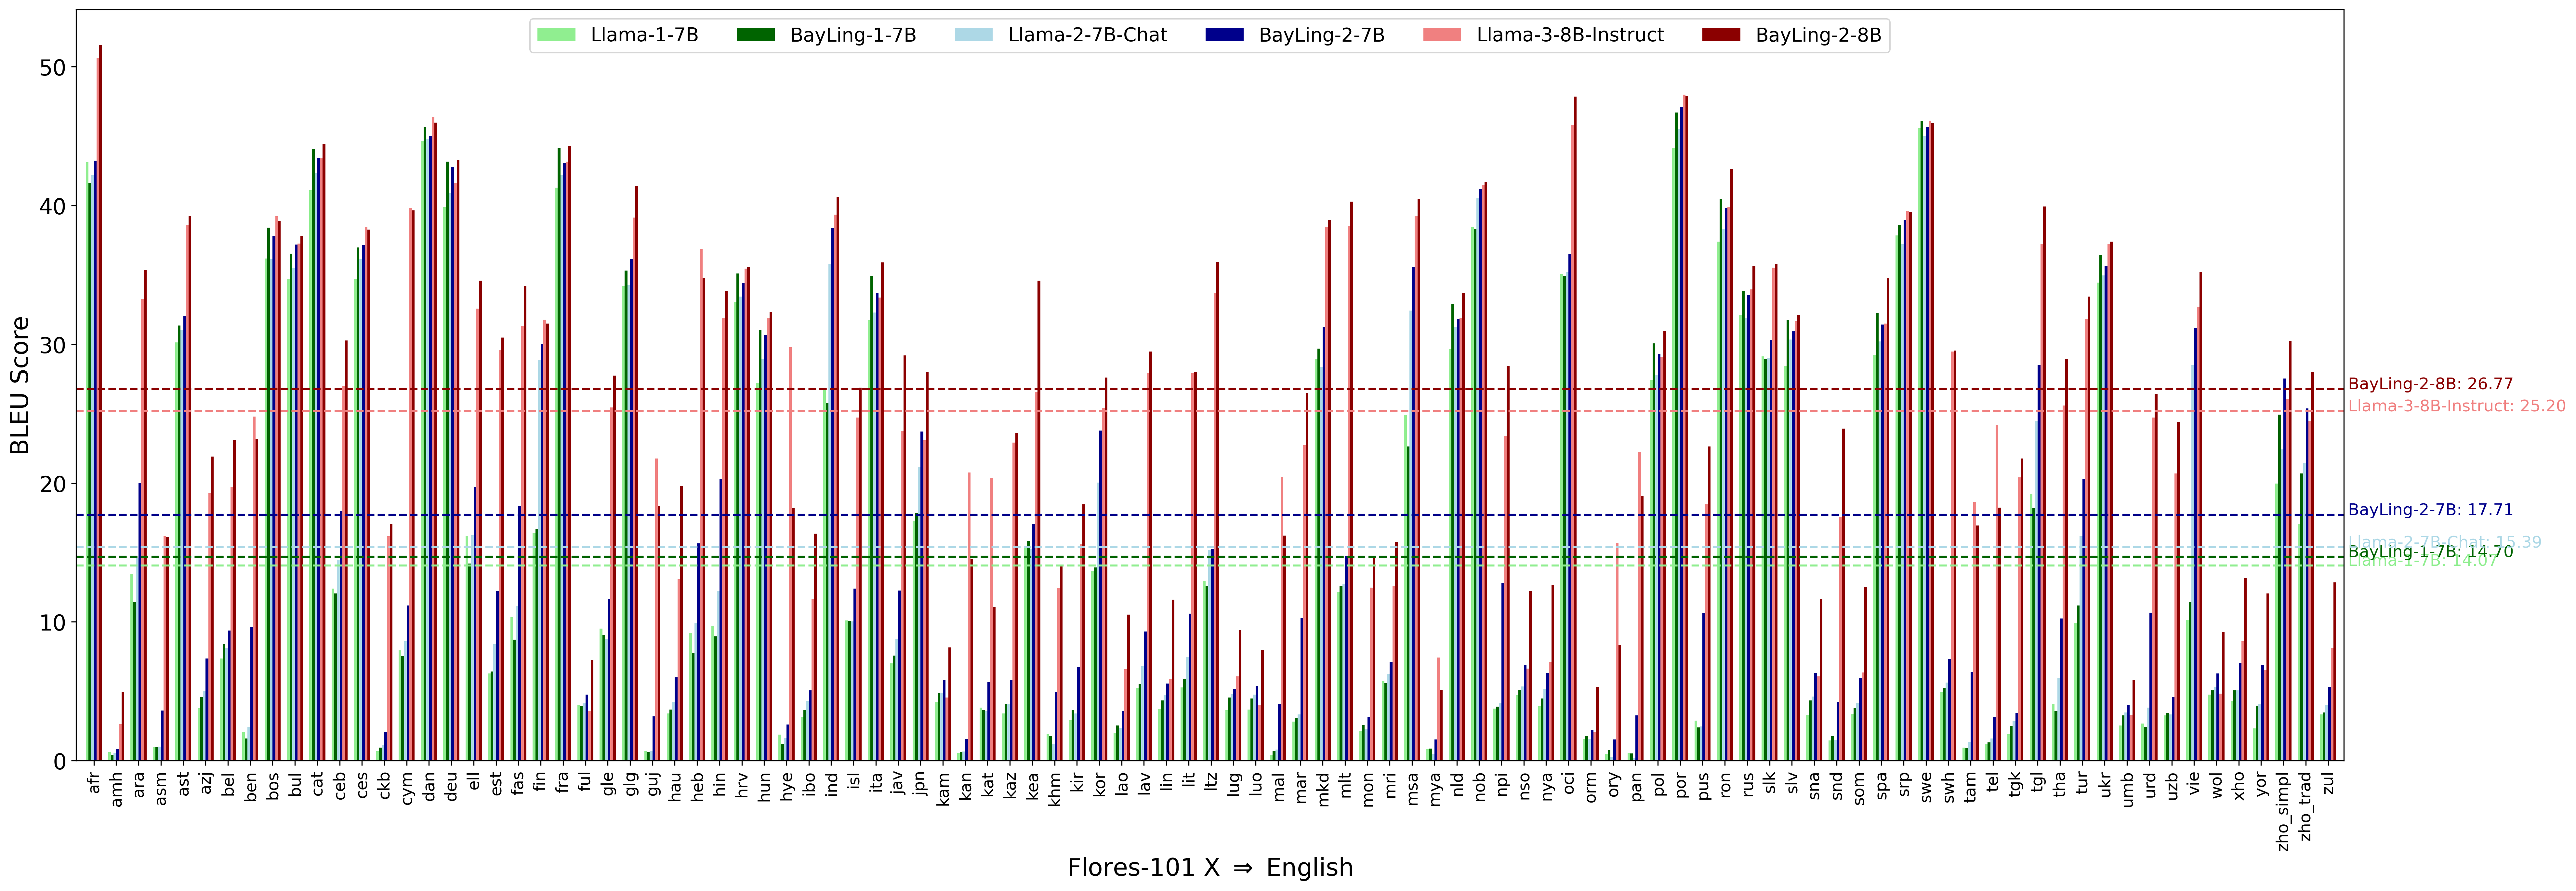Click the 'Flores-101 X ⇒ English' x-axis title
This screenshot has width=2576, height=891.
click(x=1210, y=867)
